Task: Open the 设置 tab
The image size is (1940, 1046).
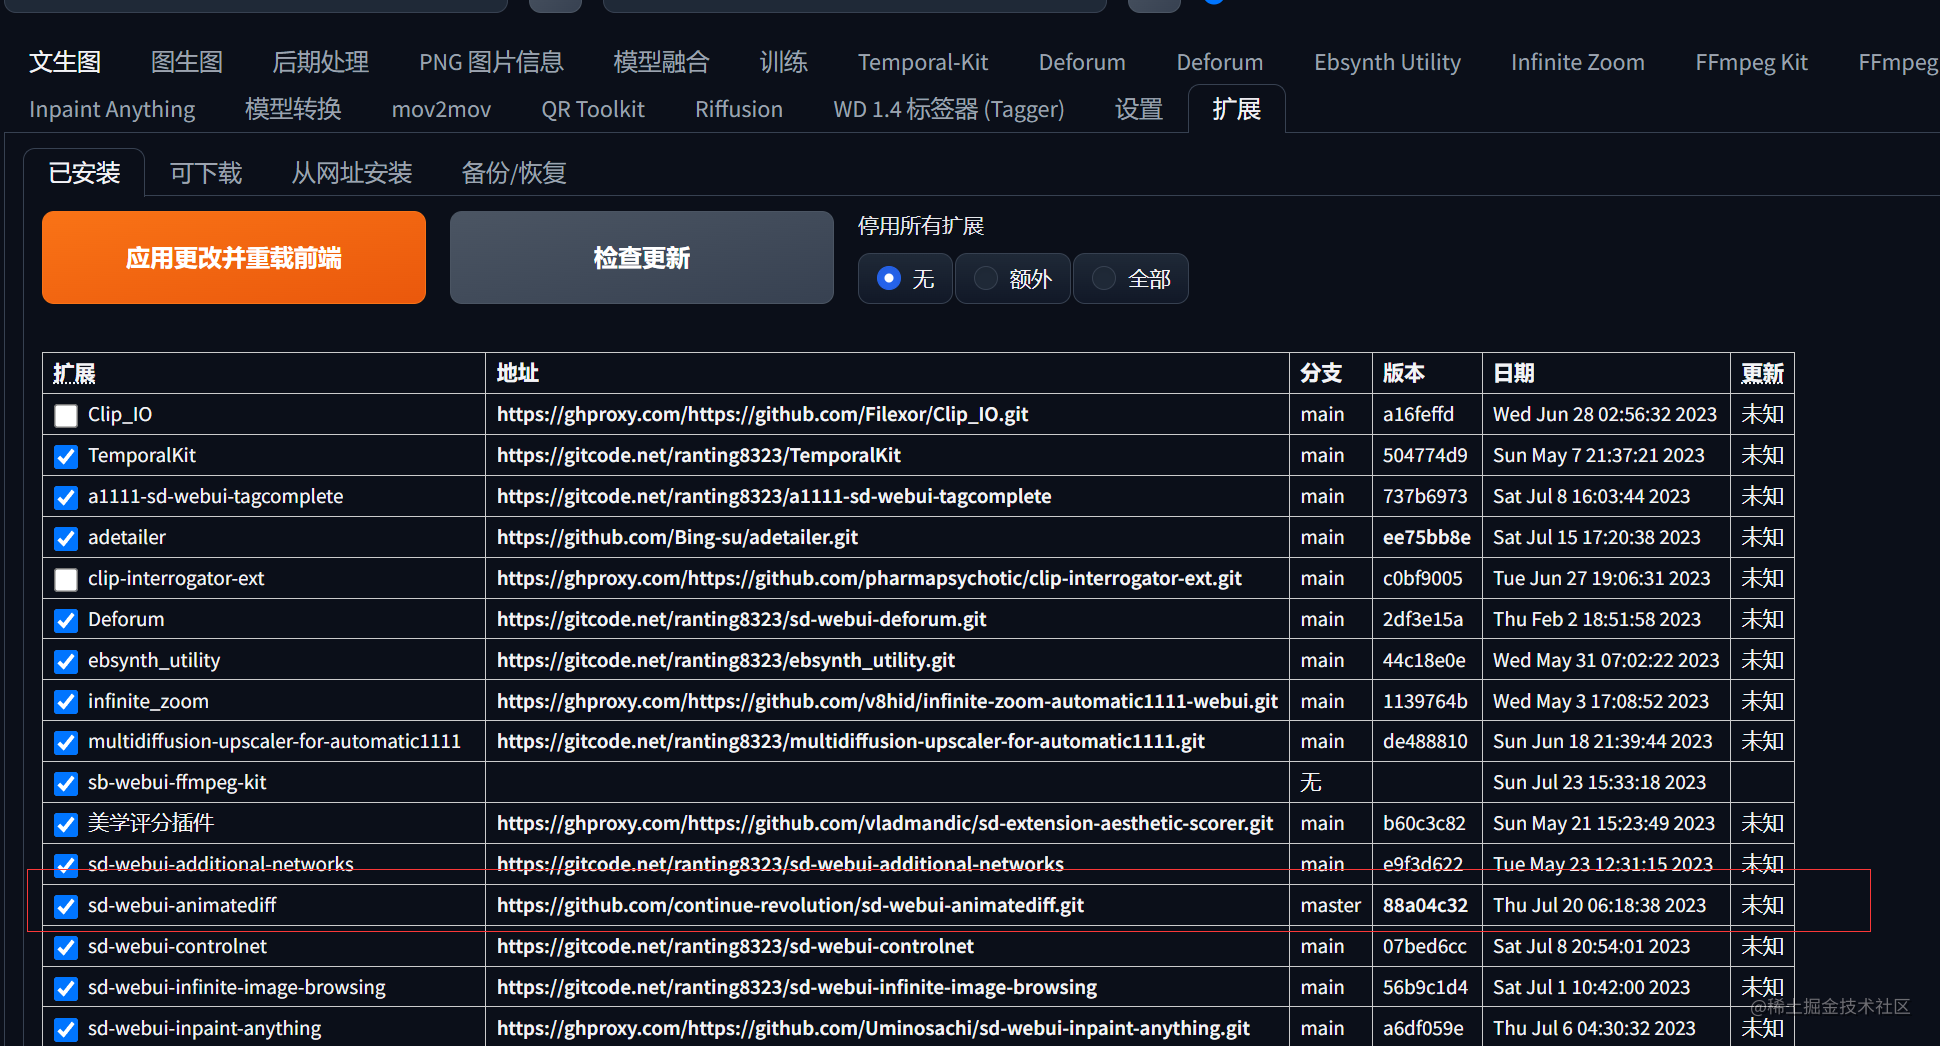Action: [1139, 109]
